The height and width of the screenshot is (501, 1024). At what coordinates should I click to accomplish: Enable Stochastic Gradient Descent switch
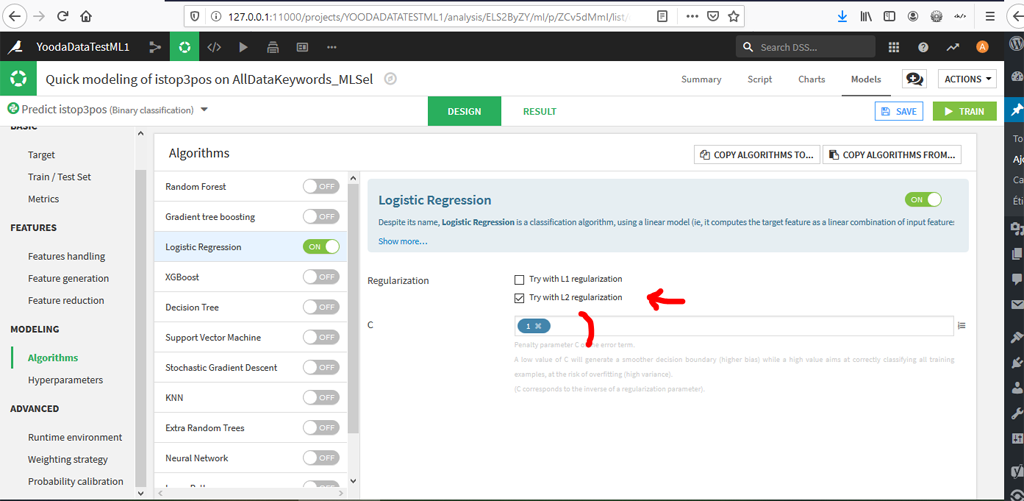coord(321,368)
